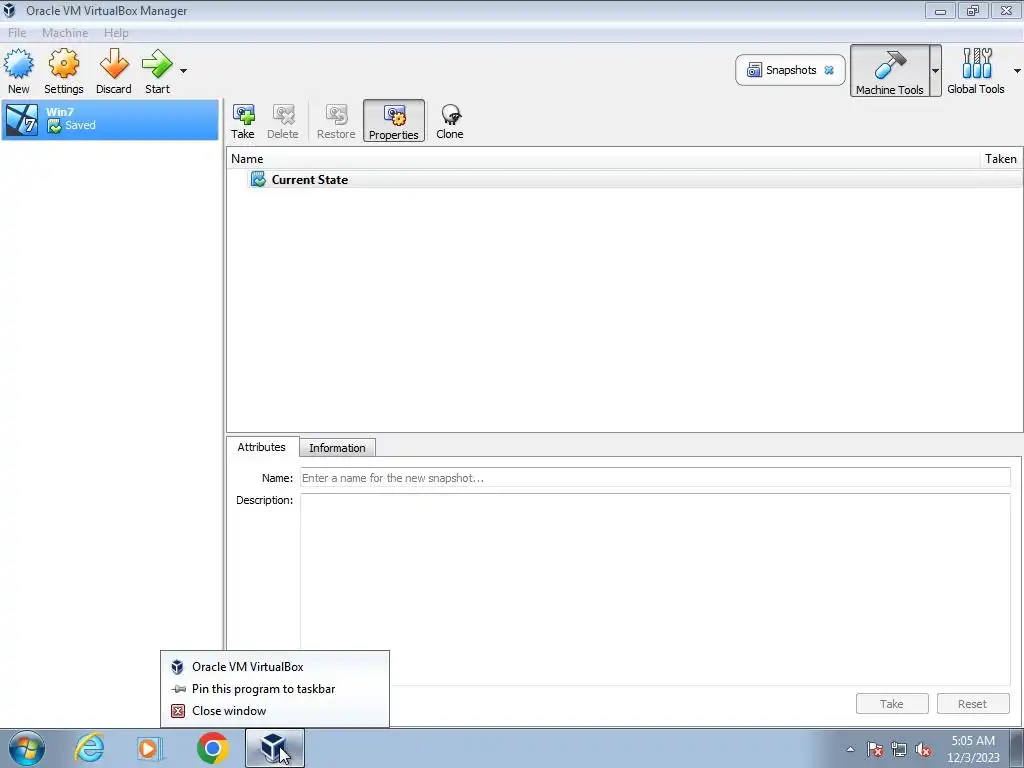1024x768 pixels.
Task: Close the Snapshots pill with its X
Action: coord(829,70)
